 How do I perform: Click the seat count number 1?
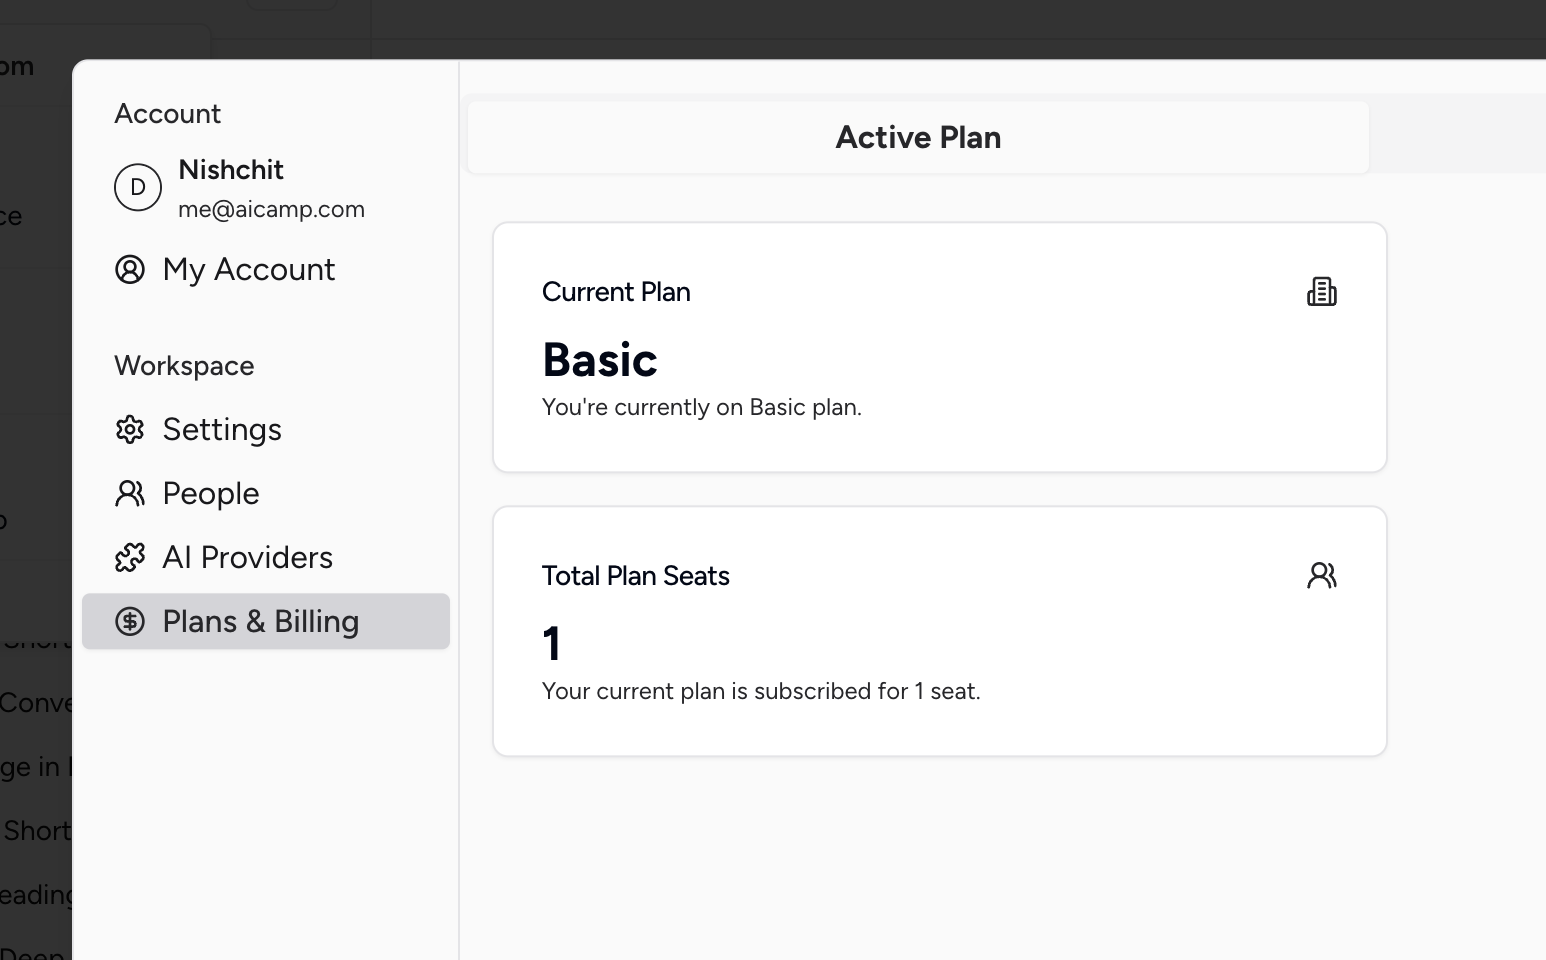coord(551,644)
